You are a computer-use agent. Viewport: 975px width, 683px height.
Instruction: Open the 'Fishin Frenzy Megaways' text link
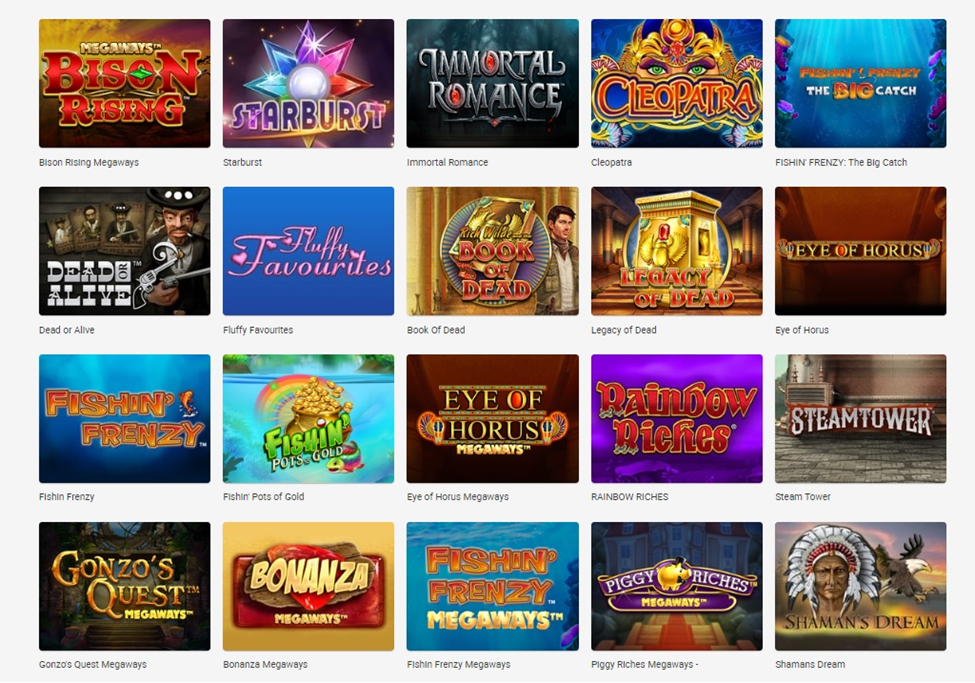458,664
